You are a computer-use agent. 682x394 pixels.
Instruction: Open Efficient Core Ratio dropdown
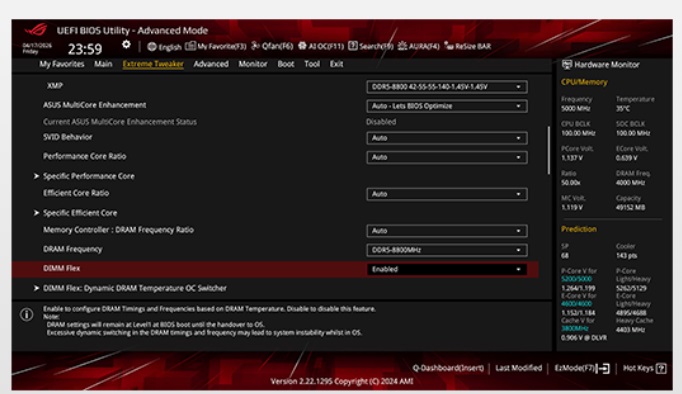pos(447,194)
